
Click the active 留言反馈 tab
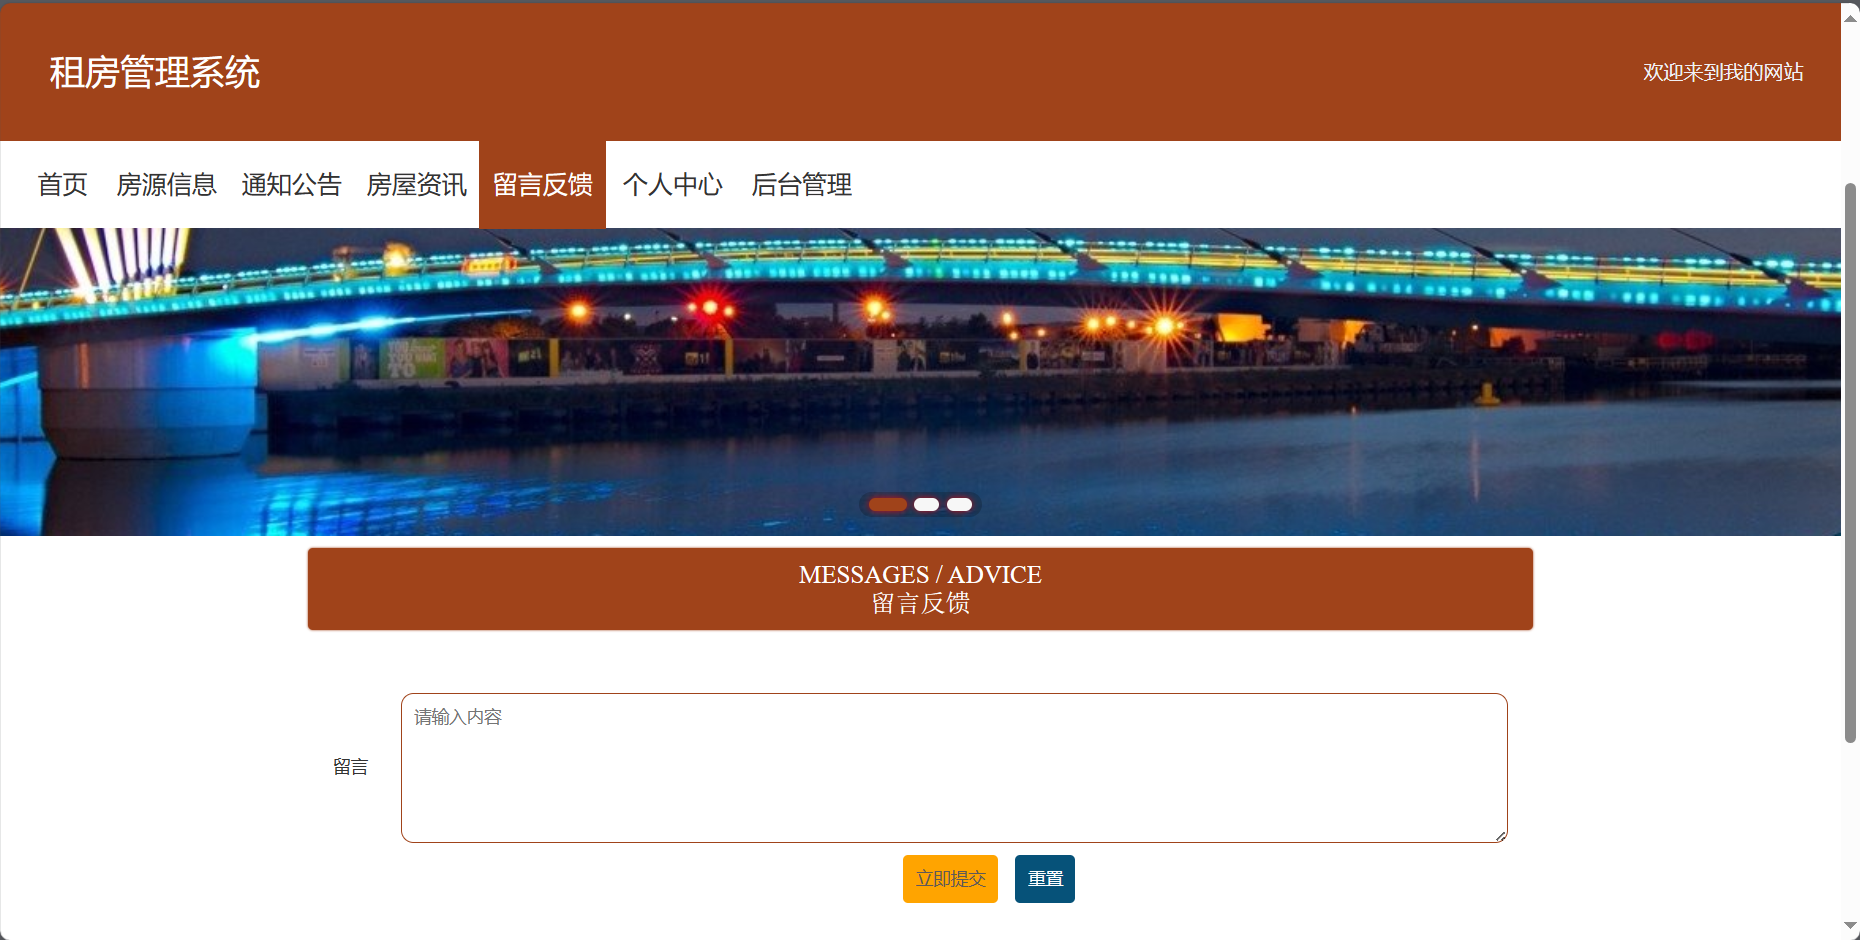point(542,185)
